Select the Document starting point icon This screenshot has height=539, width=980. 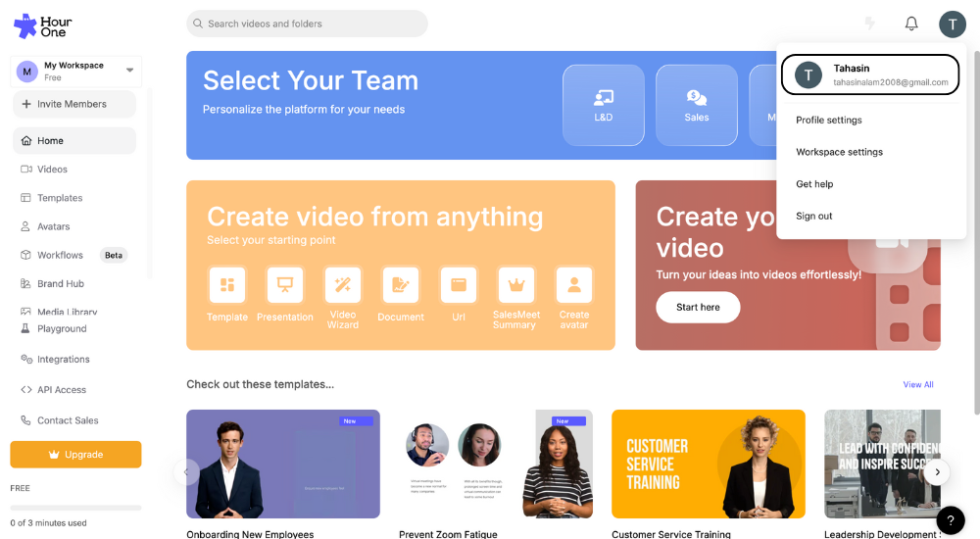click(401, 285)
